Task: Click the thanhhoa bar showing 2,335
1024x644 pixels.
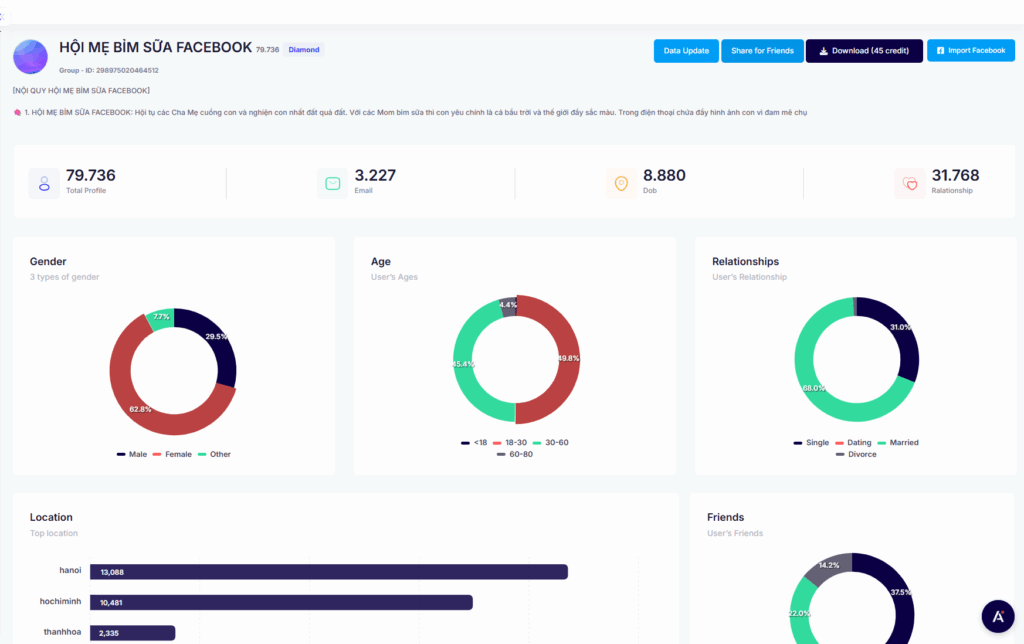Action: (133, 633)
